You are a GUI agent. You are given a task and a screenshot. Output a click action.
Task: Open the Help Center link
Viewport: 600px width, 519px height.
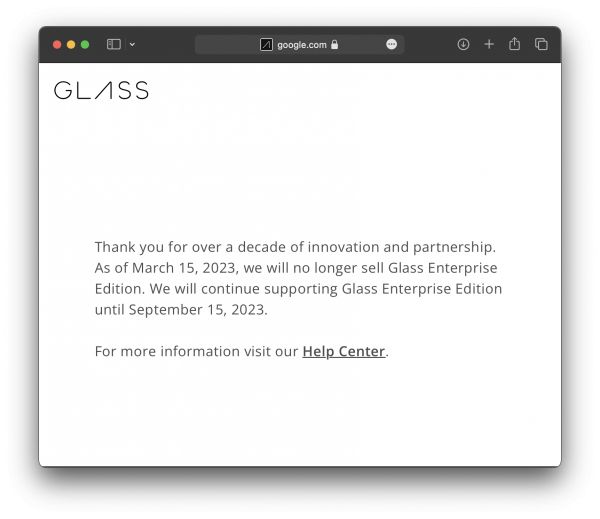tap(343, 351)
